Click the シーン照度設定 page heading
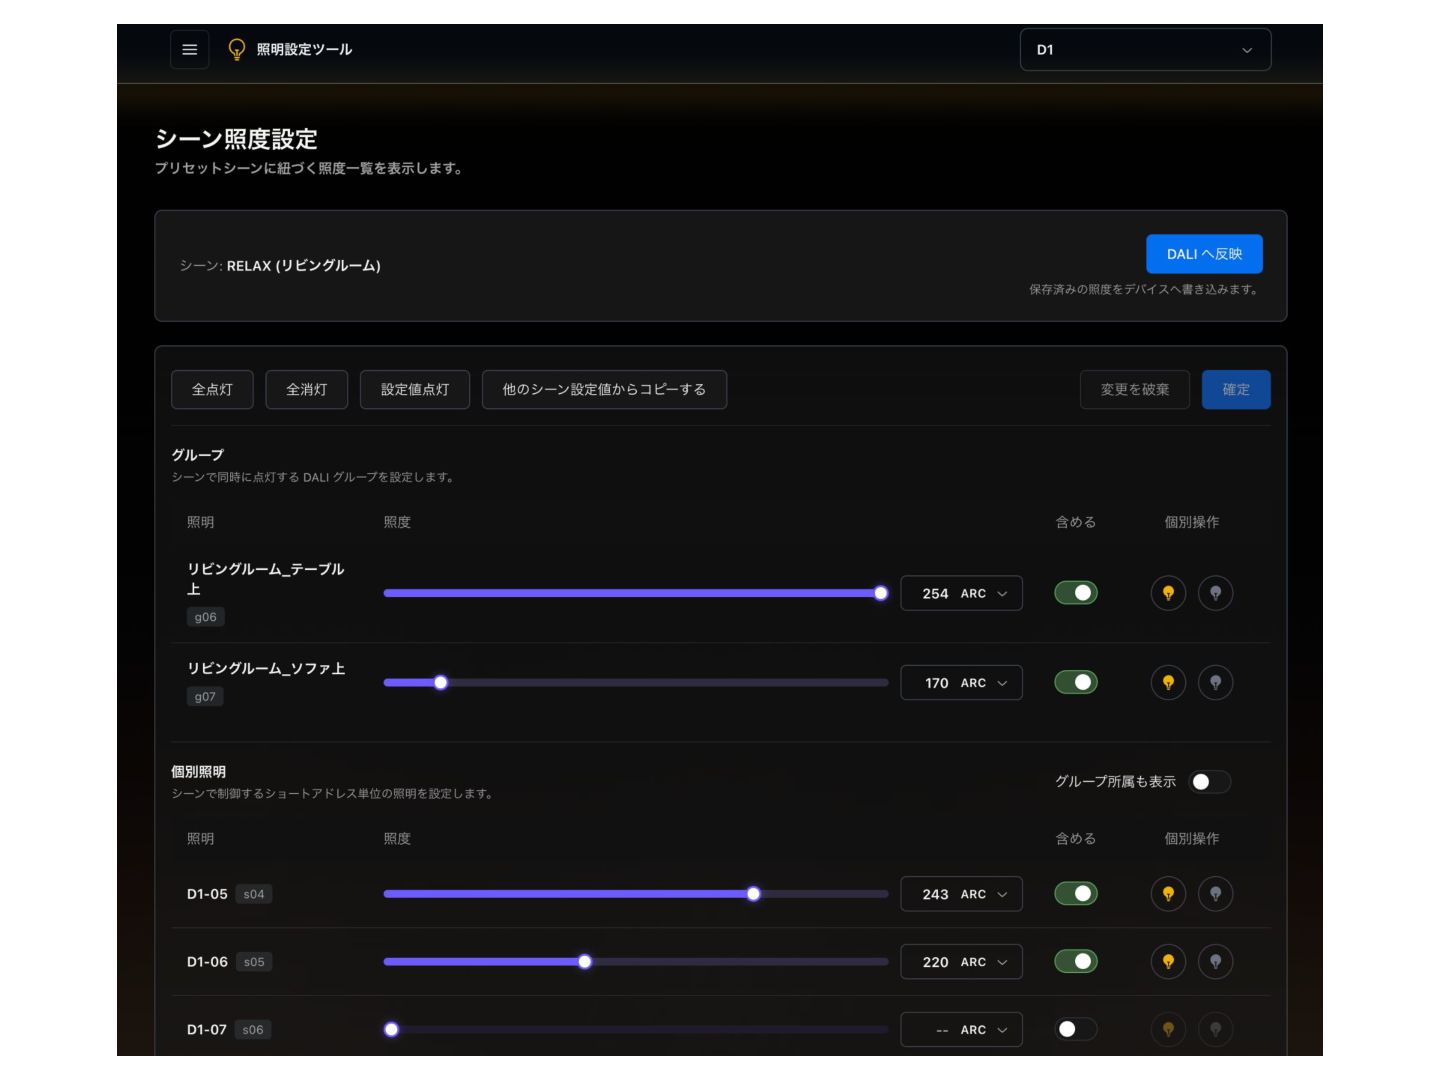Screen dimensions: 1440x1080 236,139
